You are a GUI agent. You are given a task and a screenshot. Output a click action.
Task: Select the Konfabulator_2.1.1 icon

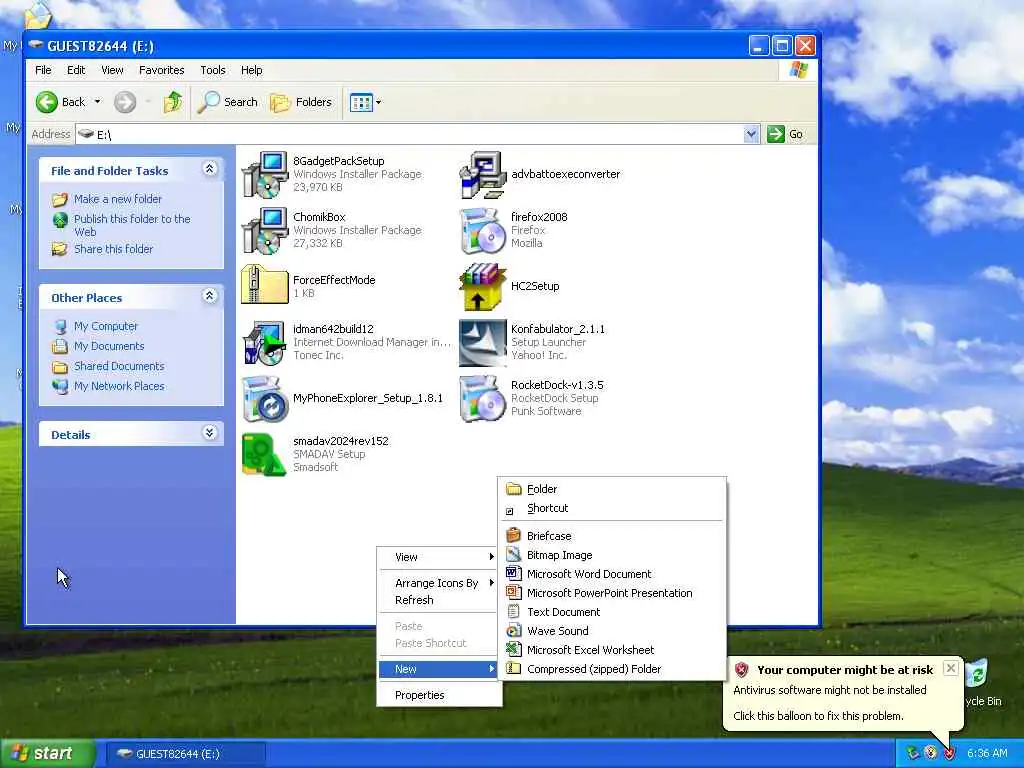(x=483, y=343)
